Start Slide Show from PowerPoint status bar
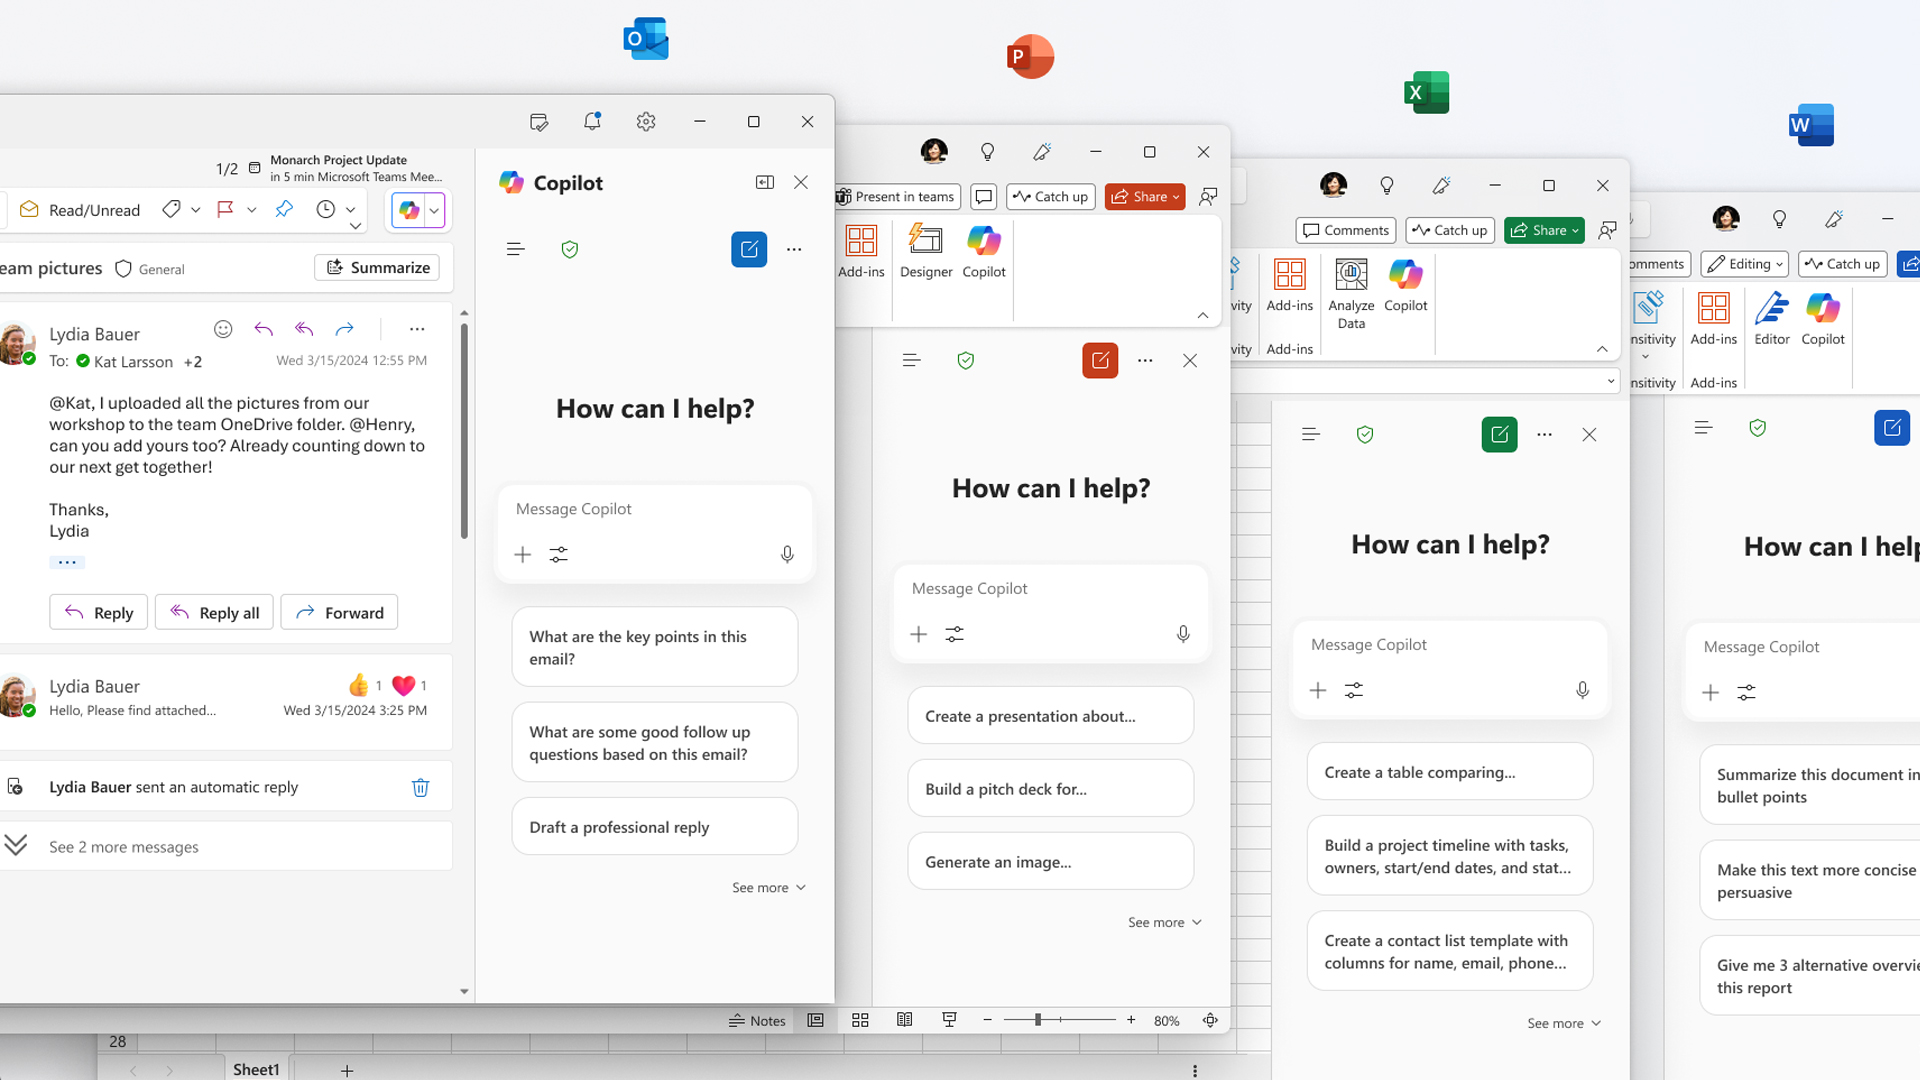This screenshot has height=1080, width=1920. pos(949,1020)
